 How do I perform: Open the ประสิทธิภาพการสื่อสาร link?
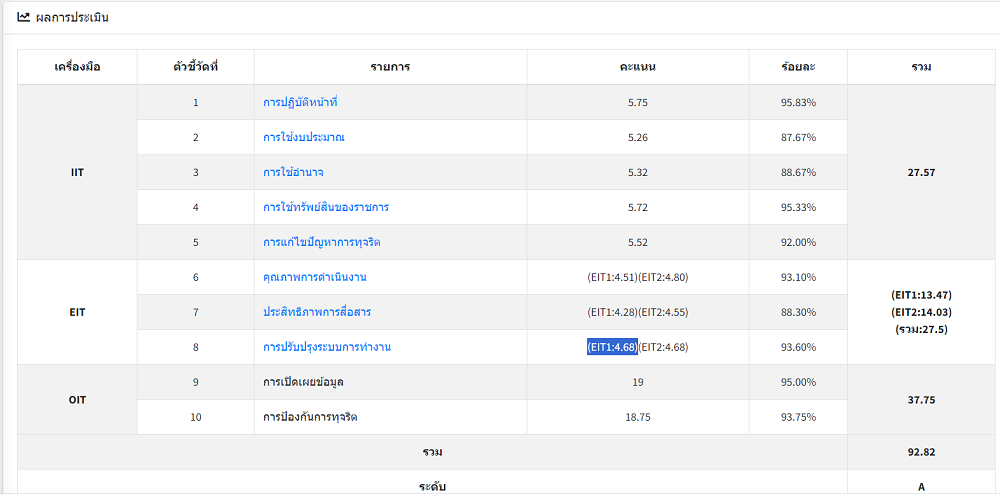[x=317, y=313]
